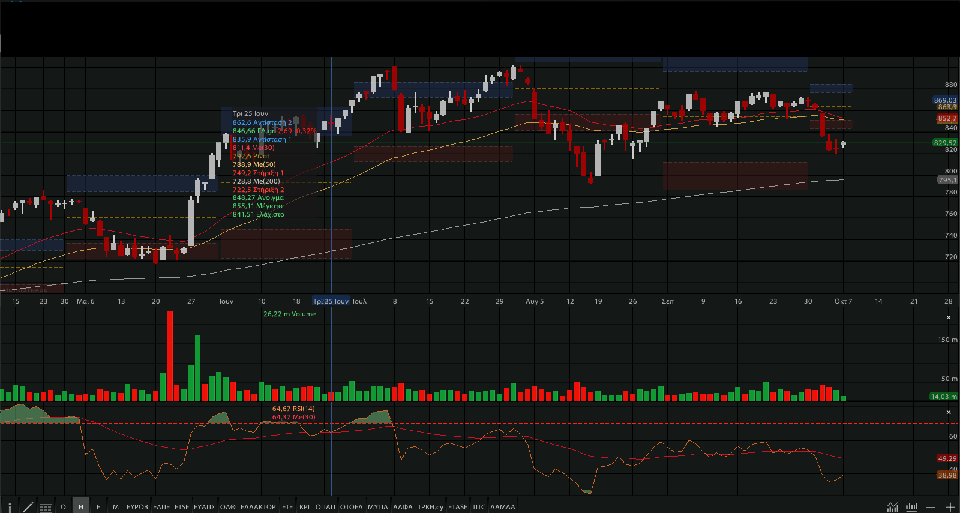Load the ΜΥΤΙΛ symbol

[x=378, y=507]
